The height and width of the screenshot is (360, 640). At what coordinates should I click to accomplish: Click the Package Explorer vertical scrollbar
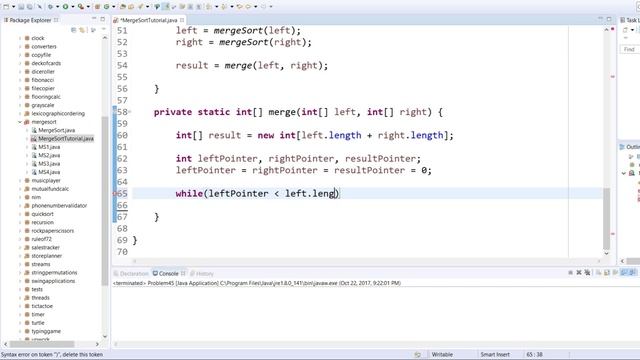pos(105,200)
